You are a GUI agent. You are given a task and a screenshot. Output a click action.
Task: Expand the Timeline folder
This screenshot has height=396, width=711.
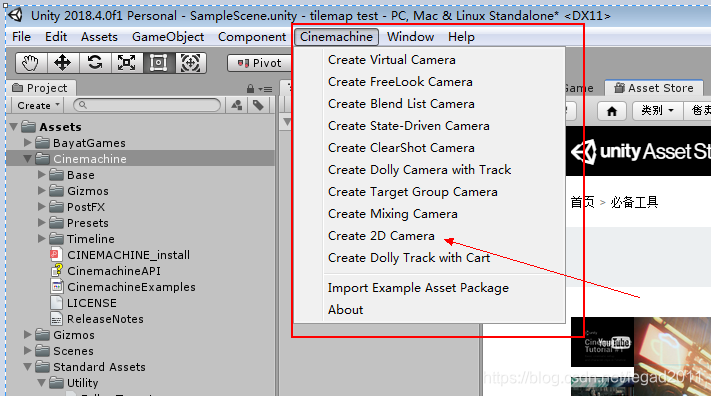41,239
